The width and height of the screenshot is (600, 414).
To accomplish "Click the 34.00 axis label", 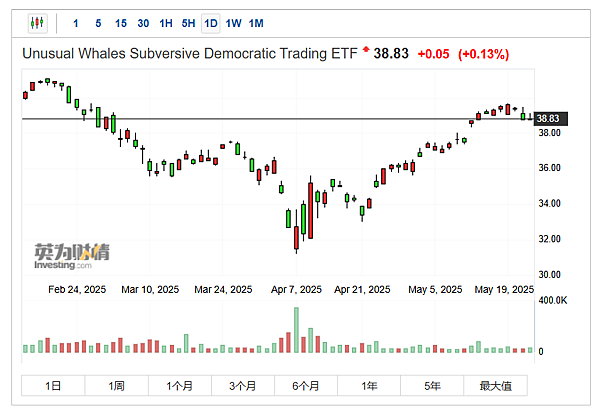I will click(549, 203).
